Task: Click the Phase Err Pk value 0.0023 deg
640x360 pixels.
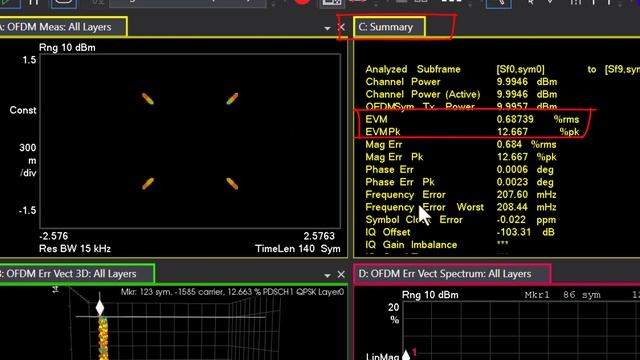Action: [x=524, y=182]
